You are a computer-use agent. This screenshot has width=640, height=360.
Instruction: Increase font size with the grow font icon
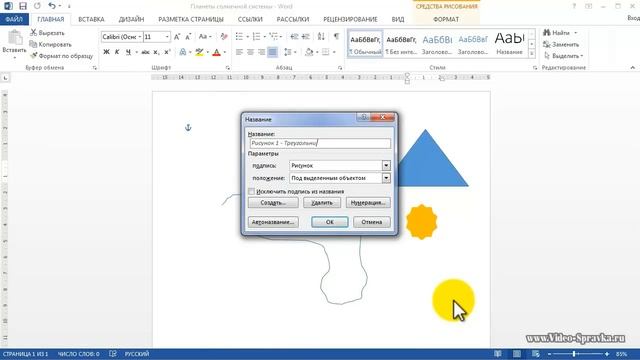177,37
